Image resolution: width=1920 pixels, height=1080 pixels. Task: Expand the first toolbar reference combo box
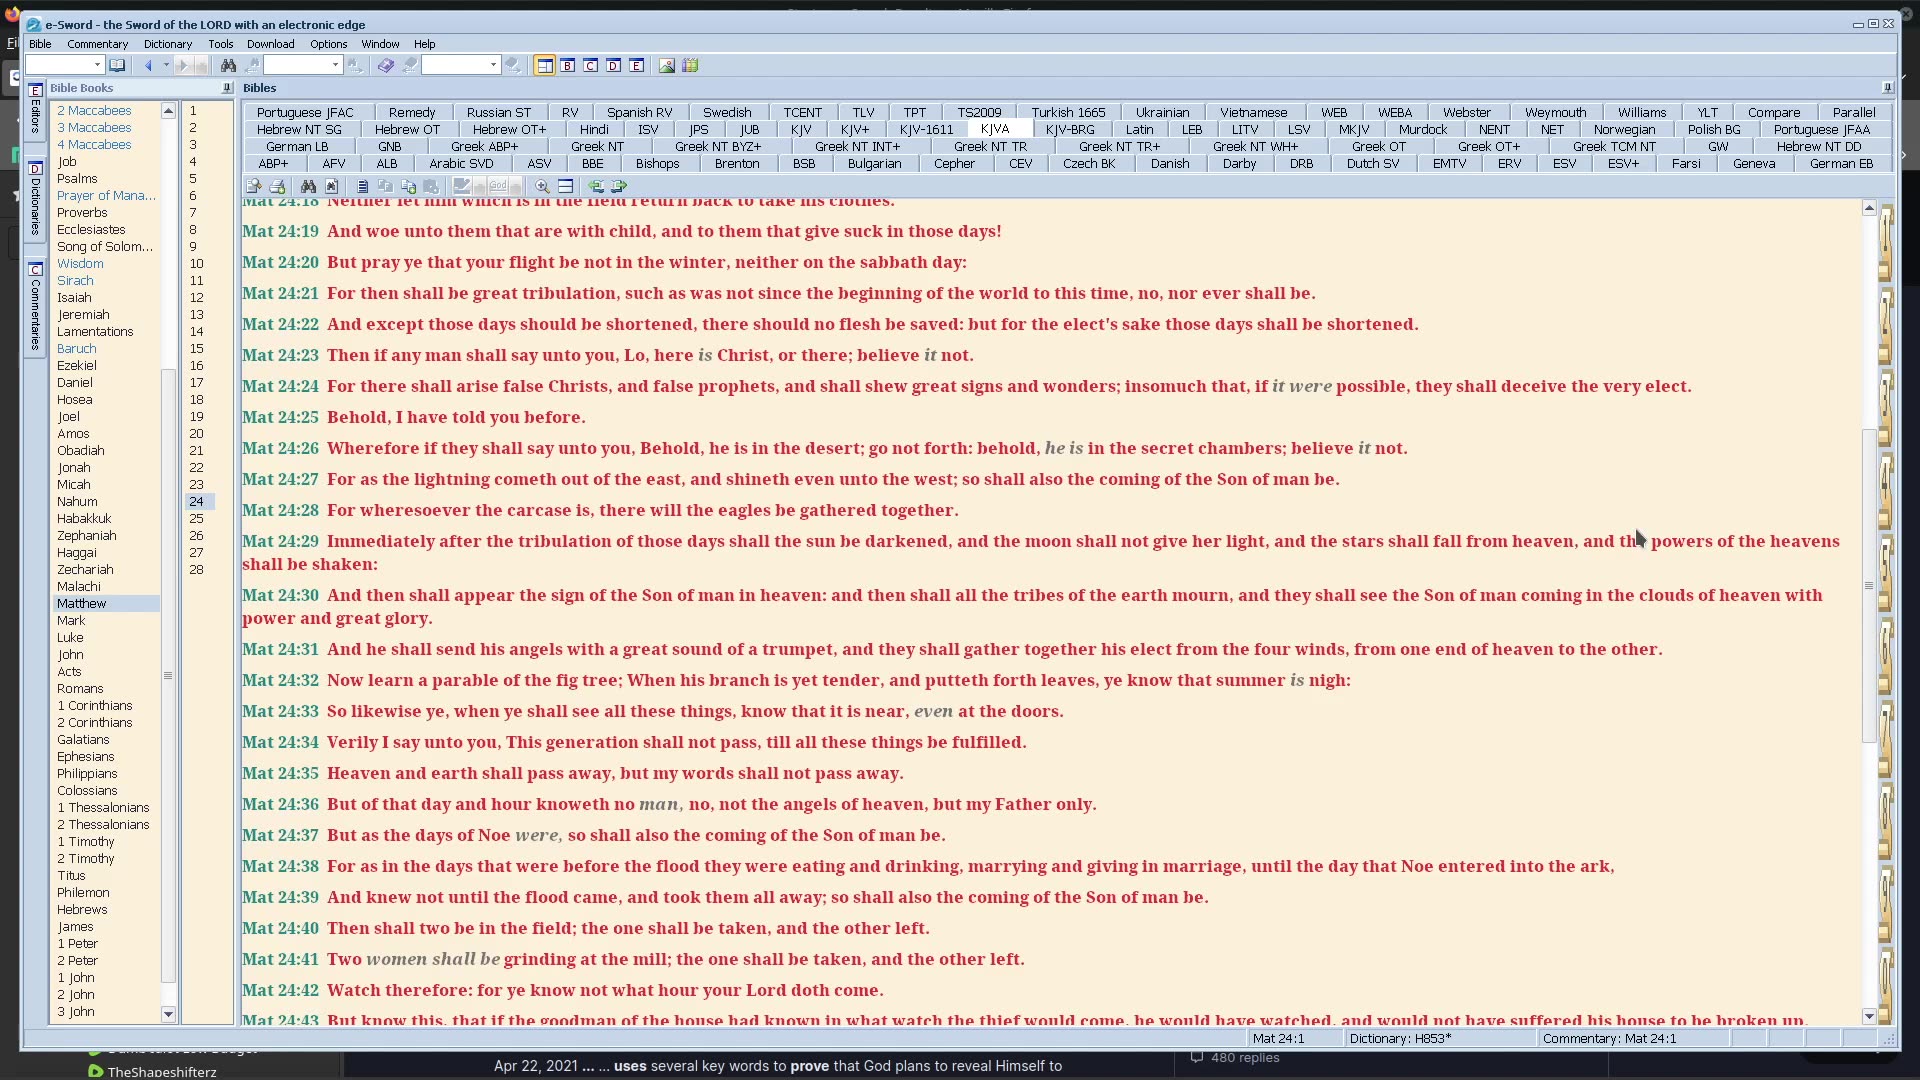[97, 66]
